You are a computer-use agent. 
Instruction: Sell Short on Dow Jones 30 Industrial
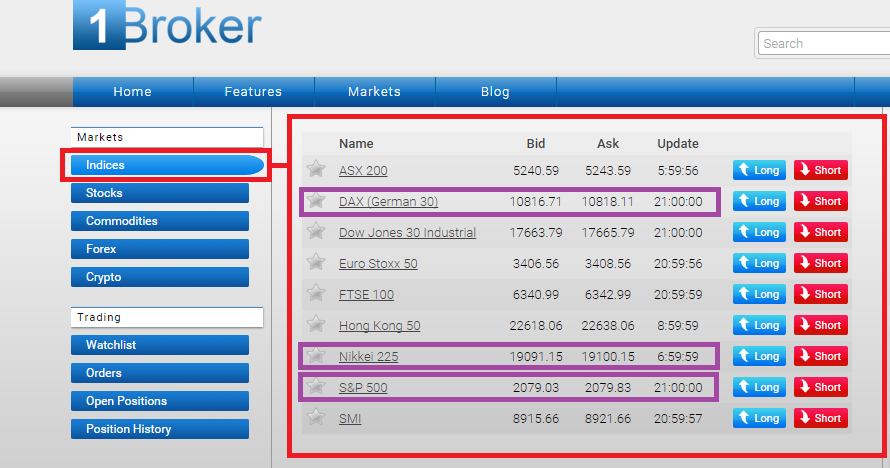[x=821, y=232]
